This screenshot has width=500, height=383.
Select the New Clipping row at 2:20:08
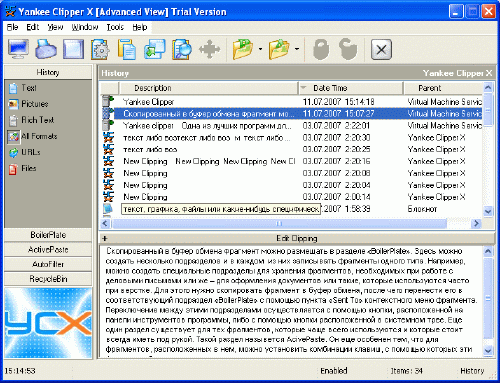point(292,173)
